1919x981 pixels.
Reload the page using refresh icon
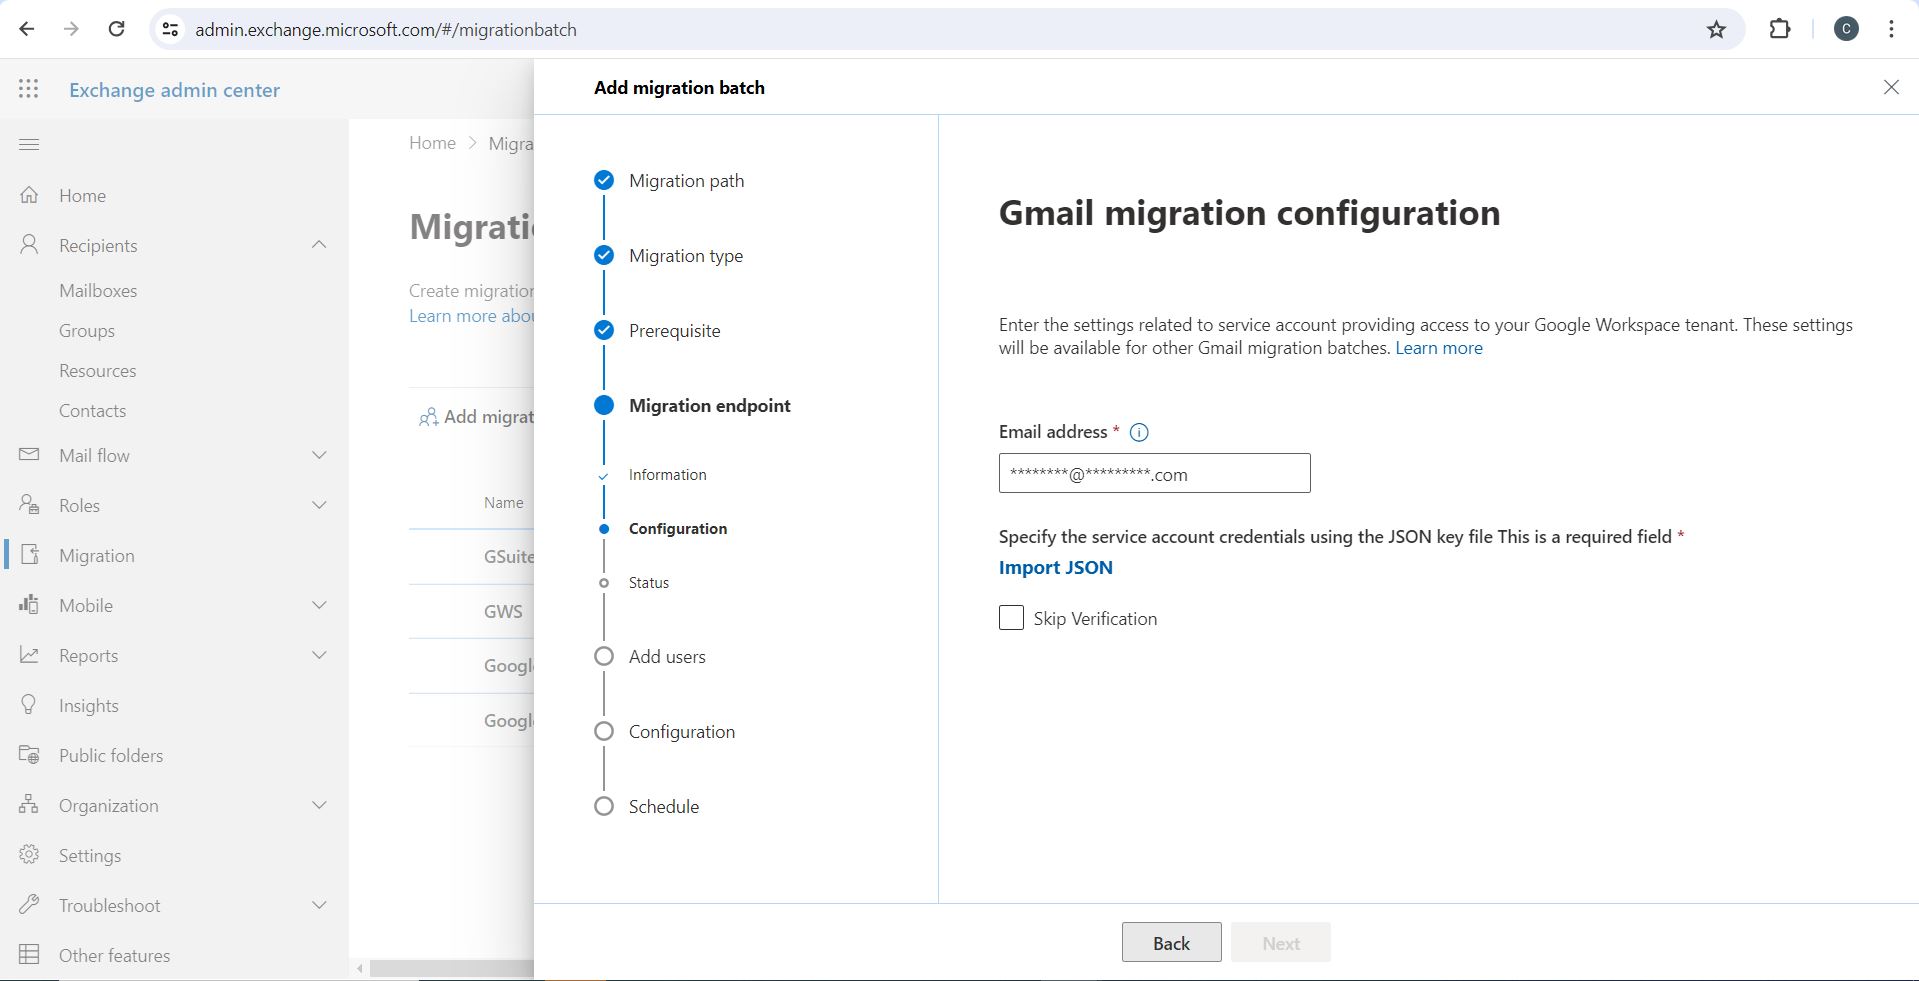117,30
